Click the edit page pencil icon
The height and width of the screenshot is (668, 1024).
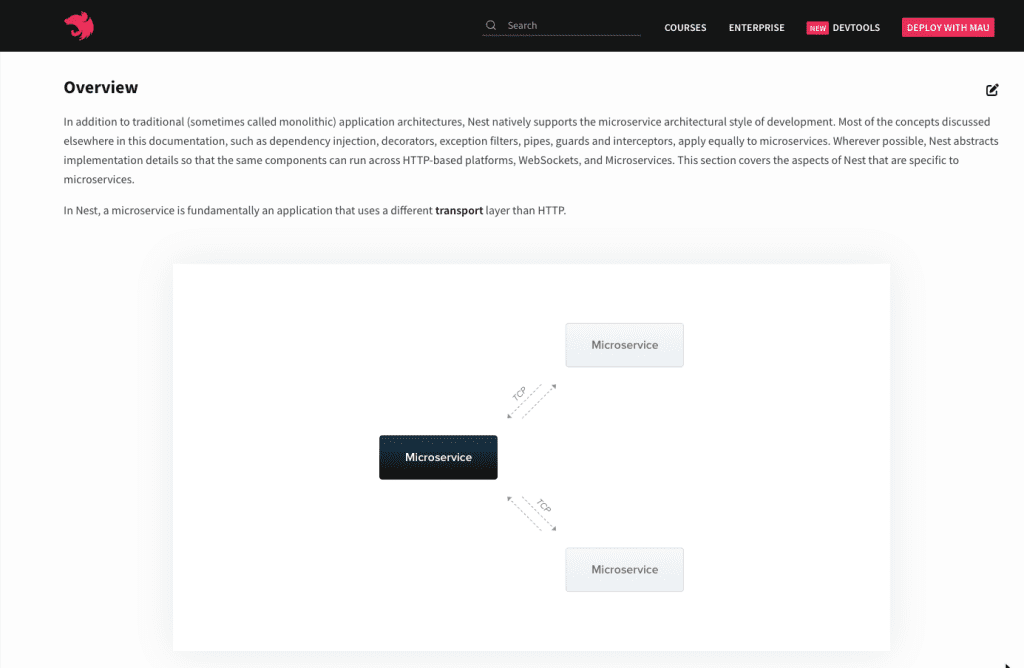tap(992, 89)
